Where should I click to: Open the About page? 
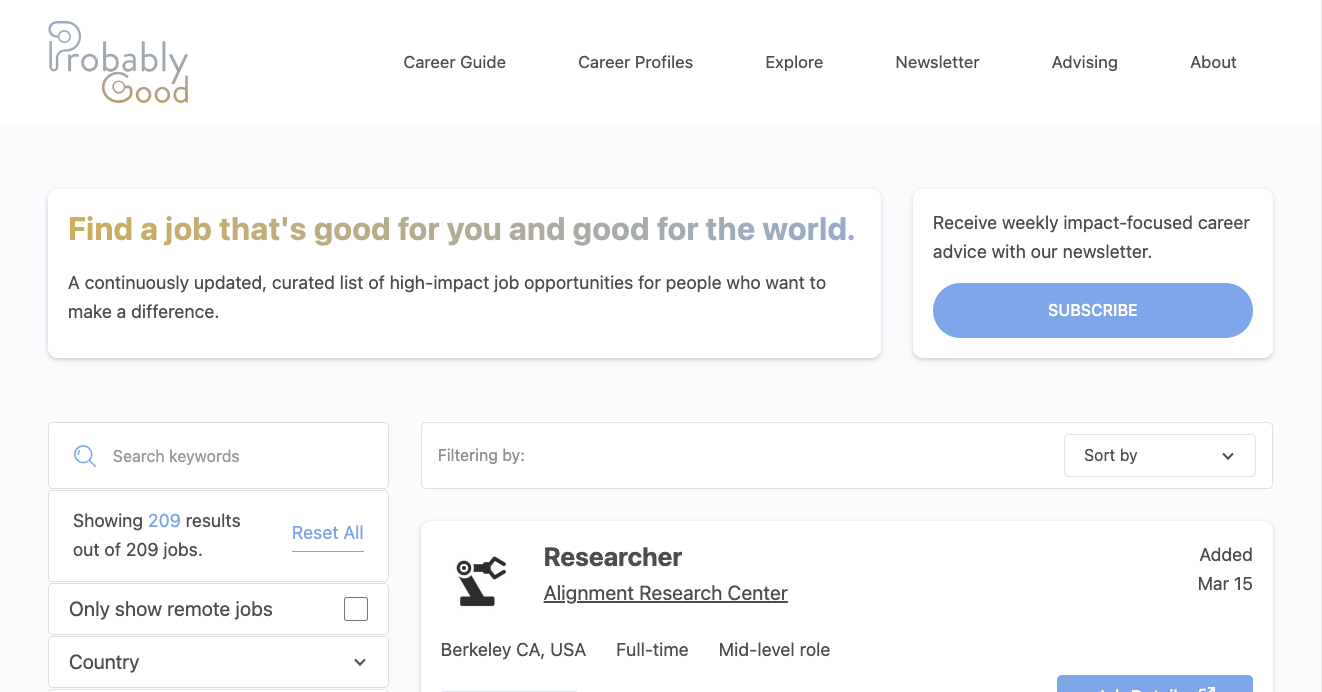click(x=1213, y=62)
